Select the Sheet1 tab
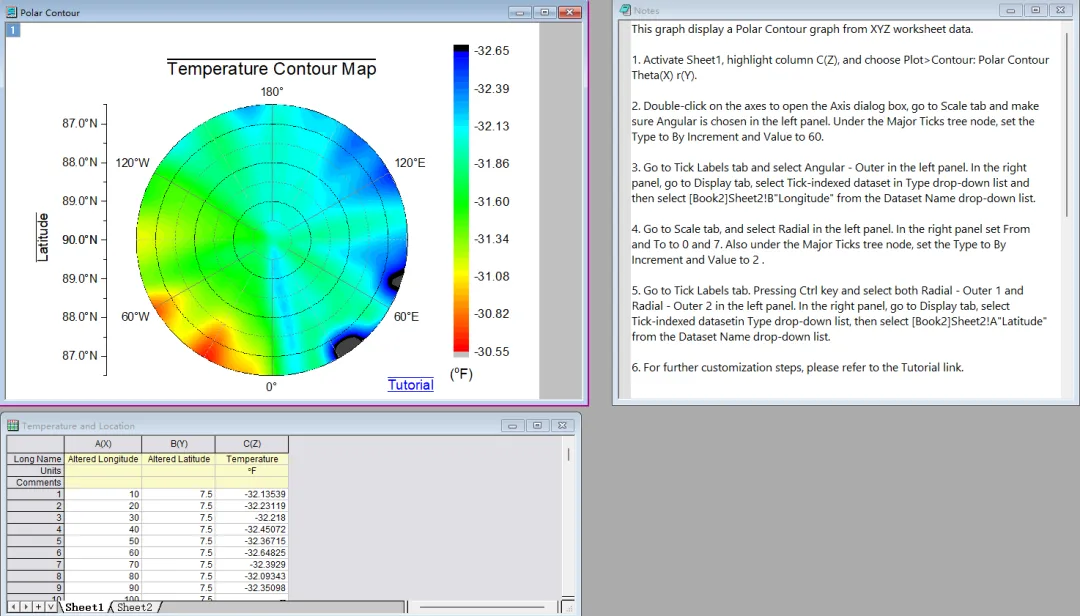Image resolution: width=1080 pixels, height=616 pixels. click(x=84, y=607)
